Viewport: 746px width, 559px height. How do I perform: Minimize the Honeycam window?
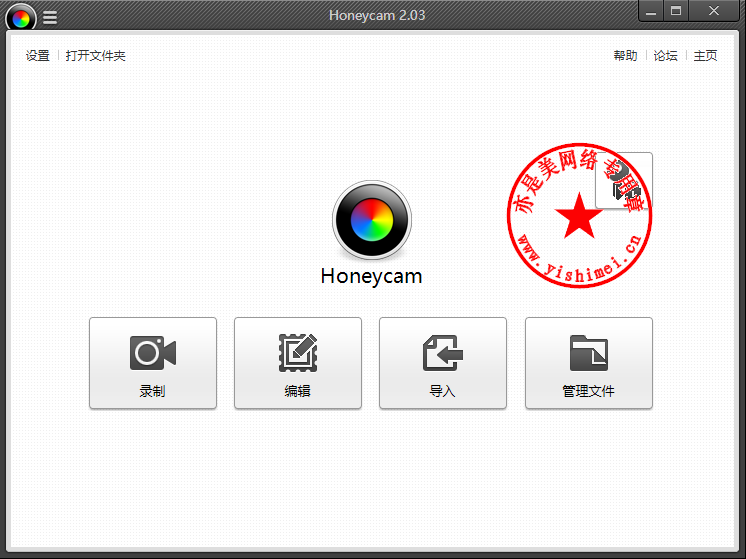[651, 11]
